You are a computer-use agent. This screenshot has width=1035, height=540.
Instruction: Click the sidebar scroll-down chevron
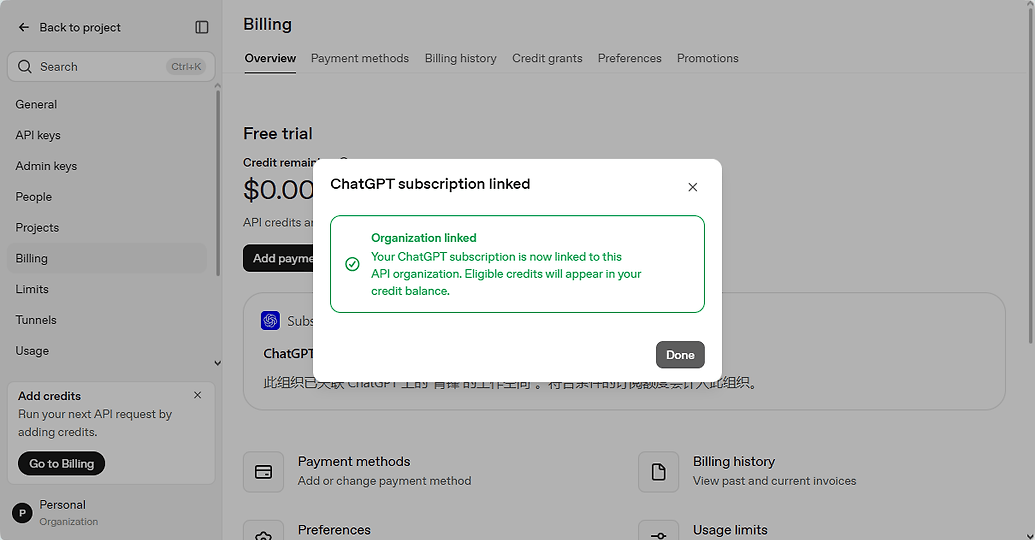click(218, 363)
